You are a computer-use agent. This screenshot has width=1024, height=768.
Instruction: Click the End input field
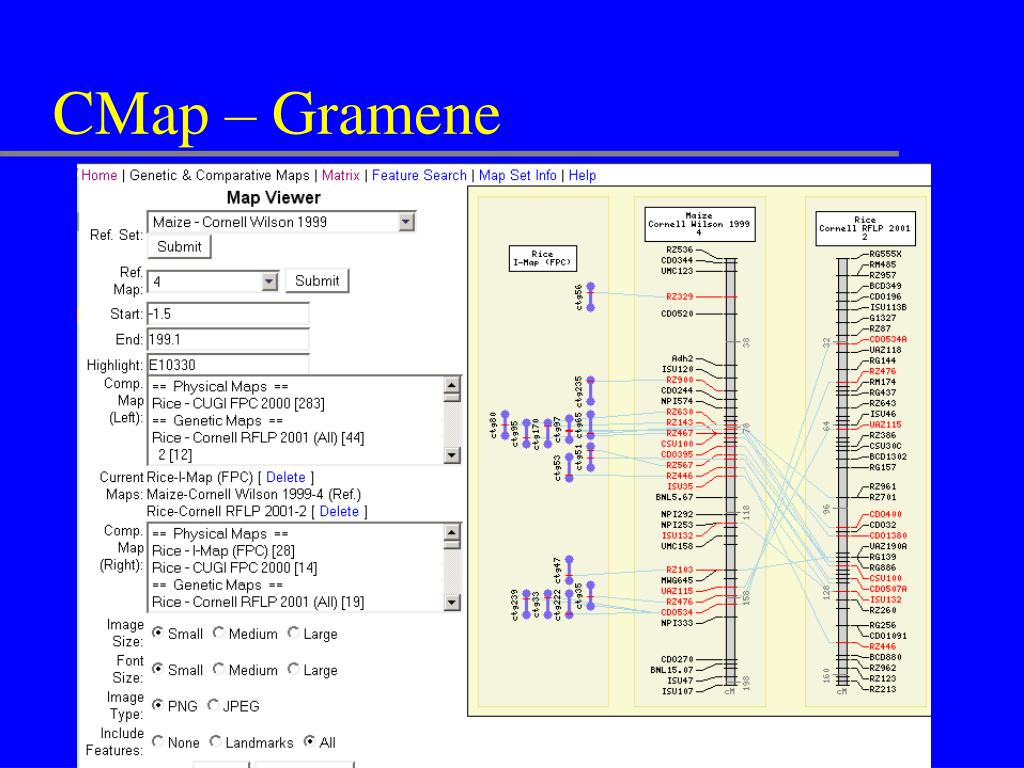point(228,340)
